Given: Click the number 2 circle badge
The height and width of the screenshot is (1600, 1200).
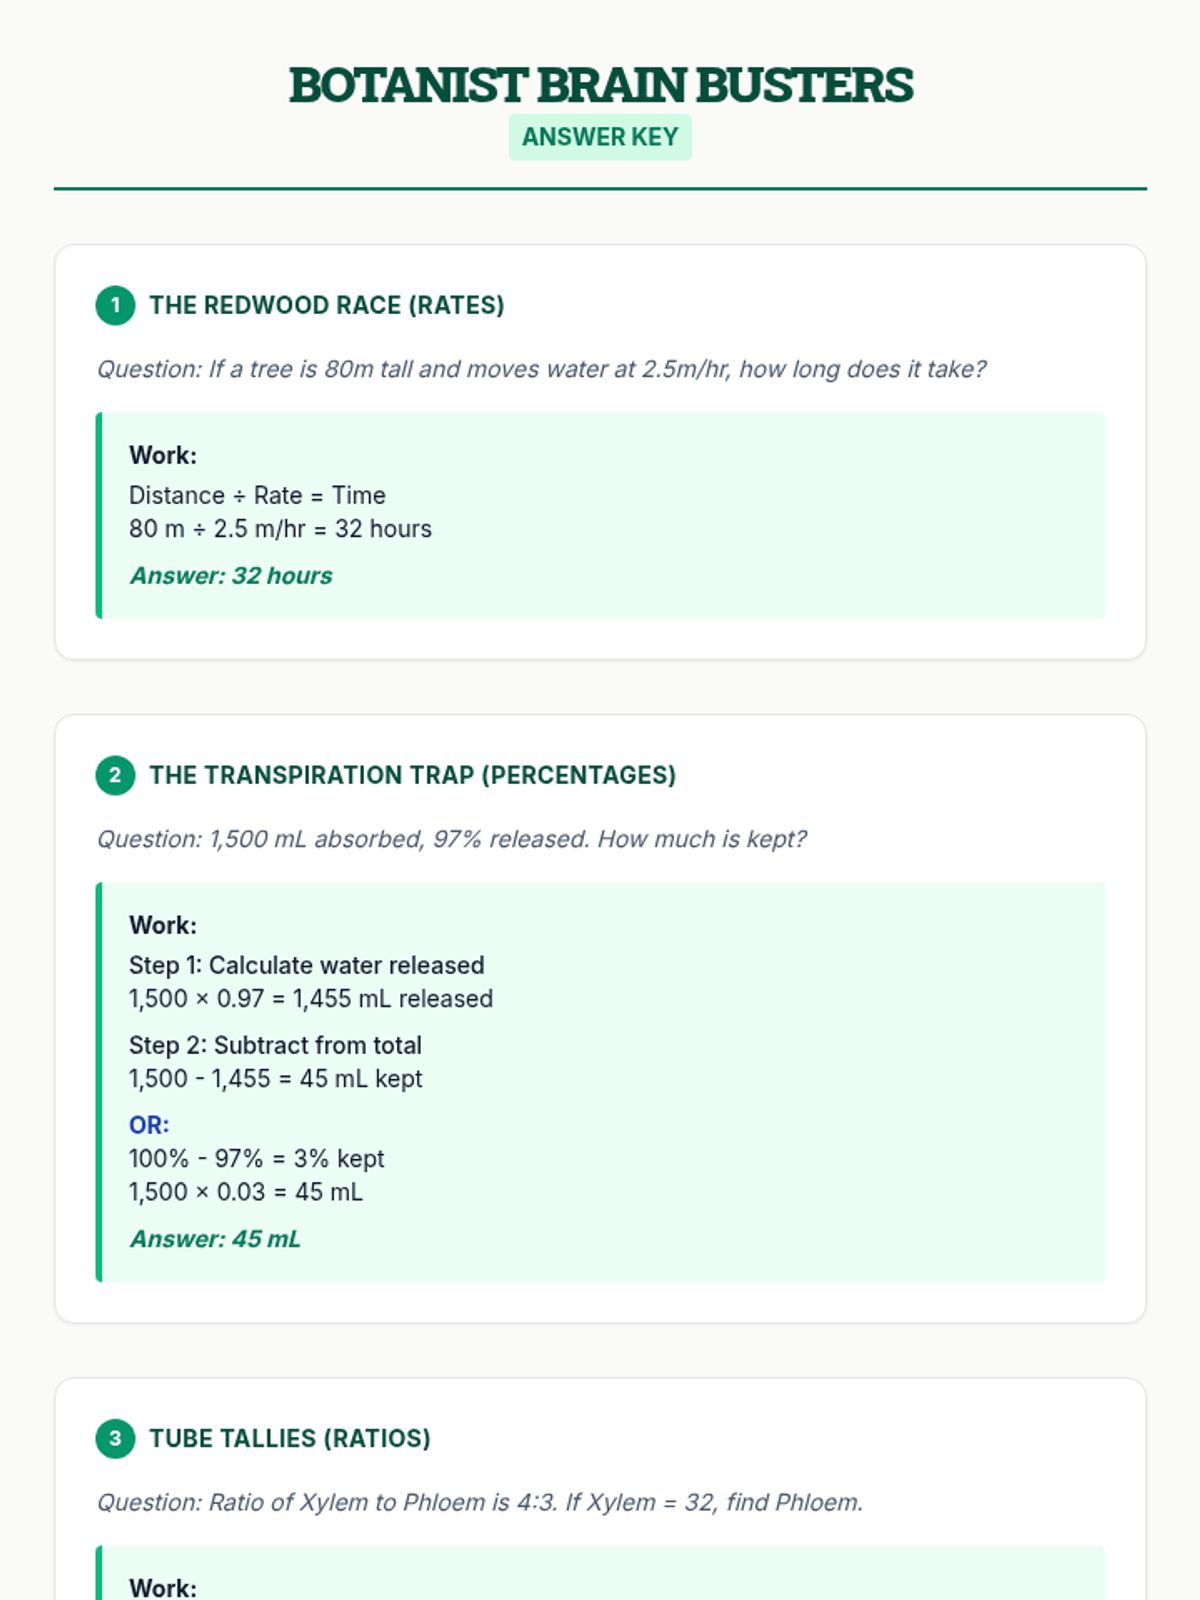Looking at the screenshot, I should coord(115,775).
